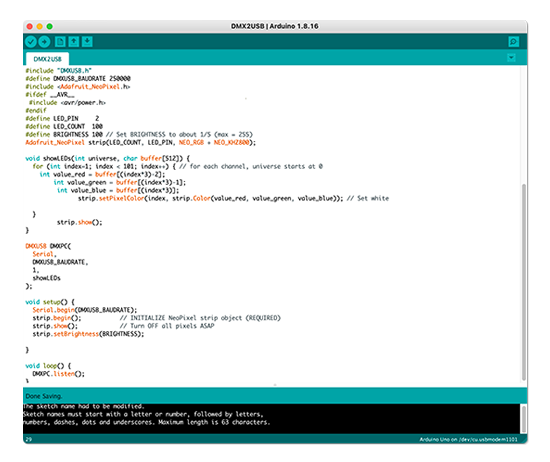Click the '// INITIALIZE NeoPixel strip object' comment
The width and height of the screenshot is (550, 462).
[200, 318]
